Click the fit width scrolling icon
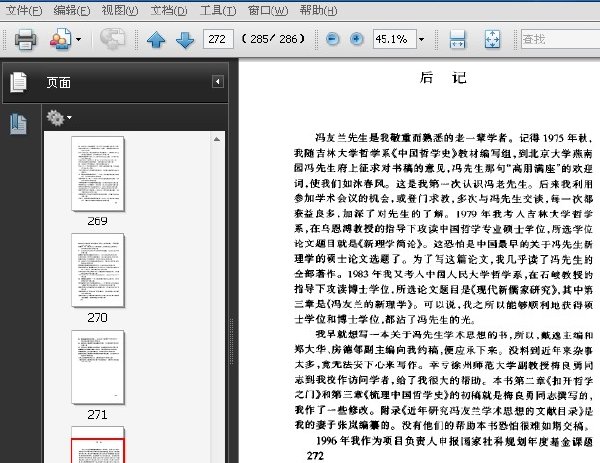The height and width of the screenshot is (463, 600). pos(458,39)
